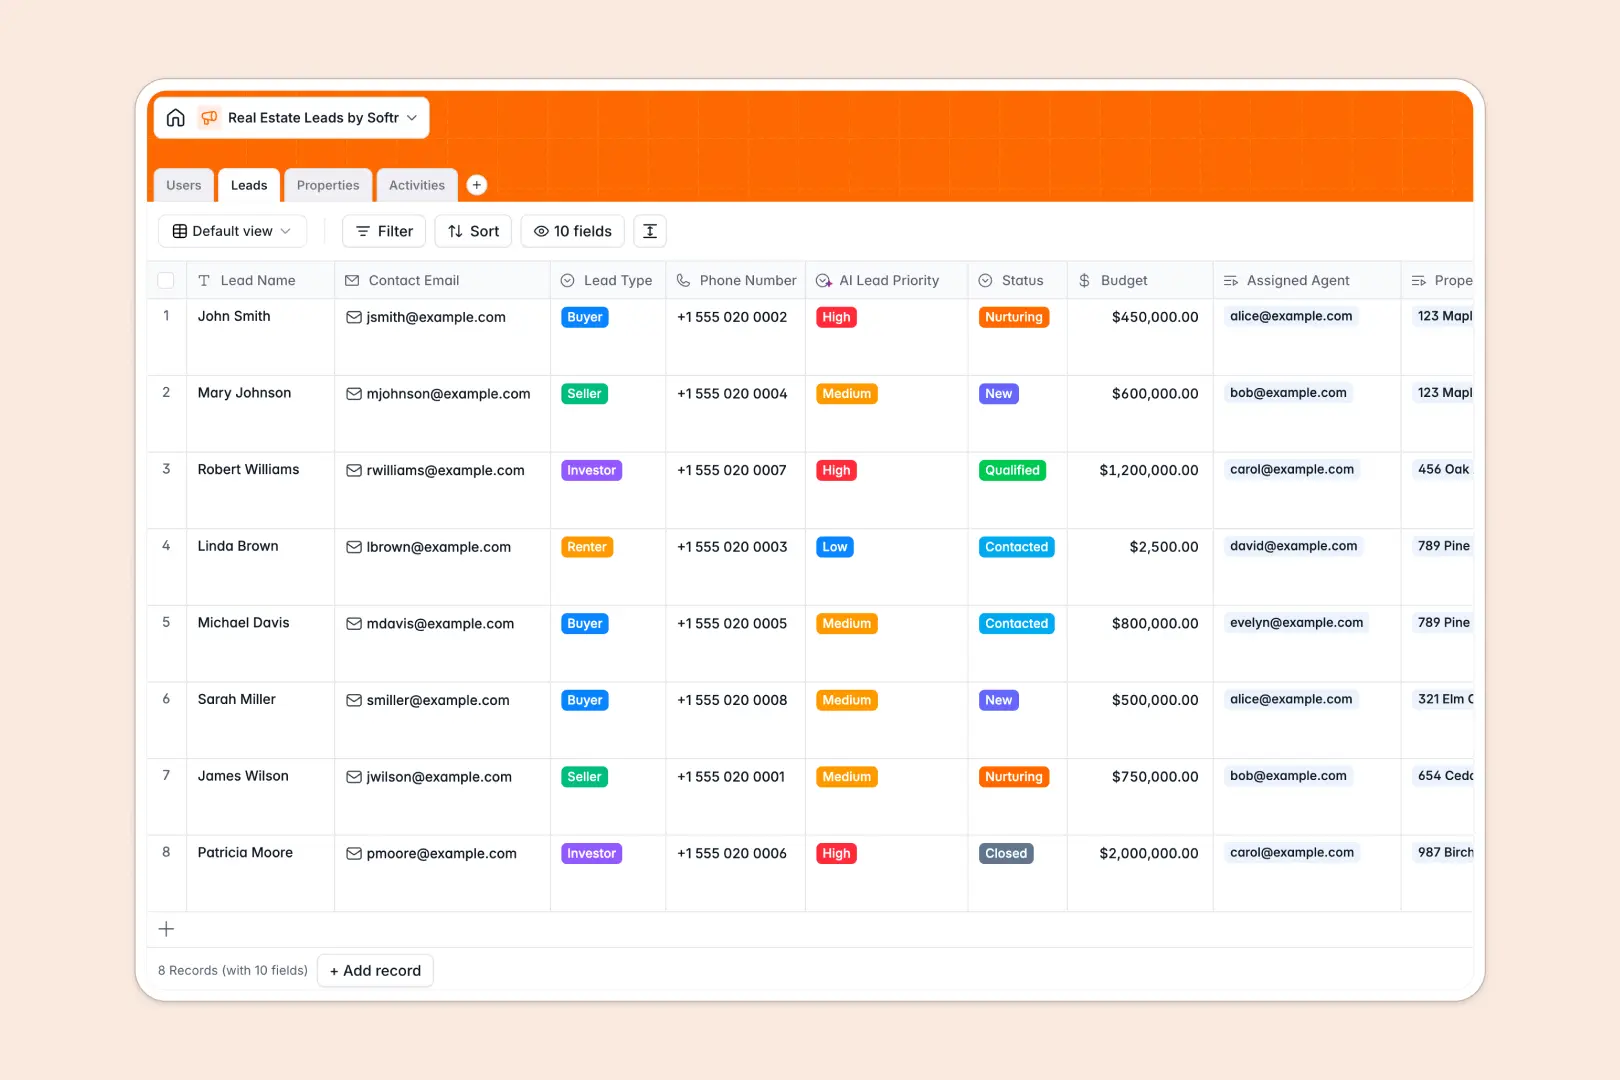Select the checkbox in the table header row
The image size is (1620, 1080).
click(x=166, y=280)
